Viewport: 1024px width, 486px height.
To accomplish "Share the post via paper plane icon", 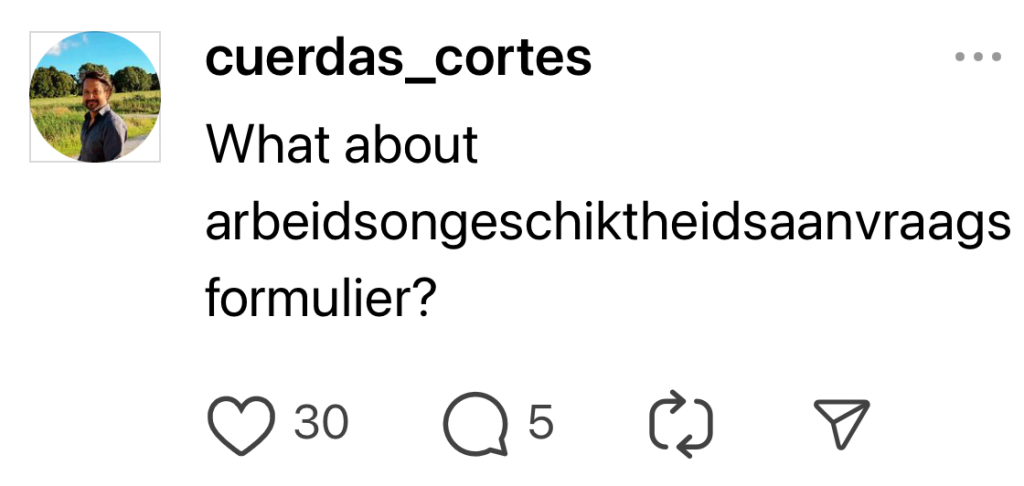I will 841,424.
